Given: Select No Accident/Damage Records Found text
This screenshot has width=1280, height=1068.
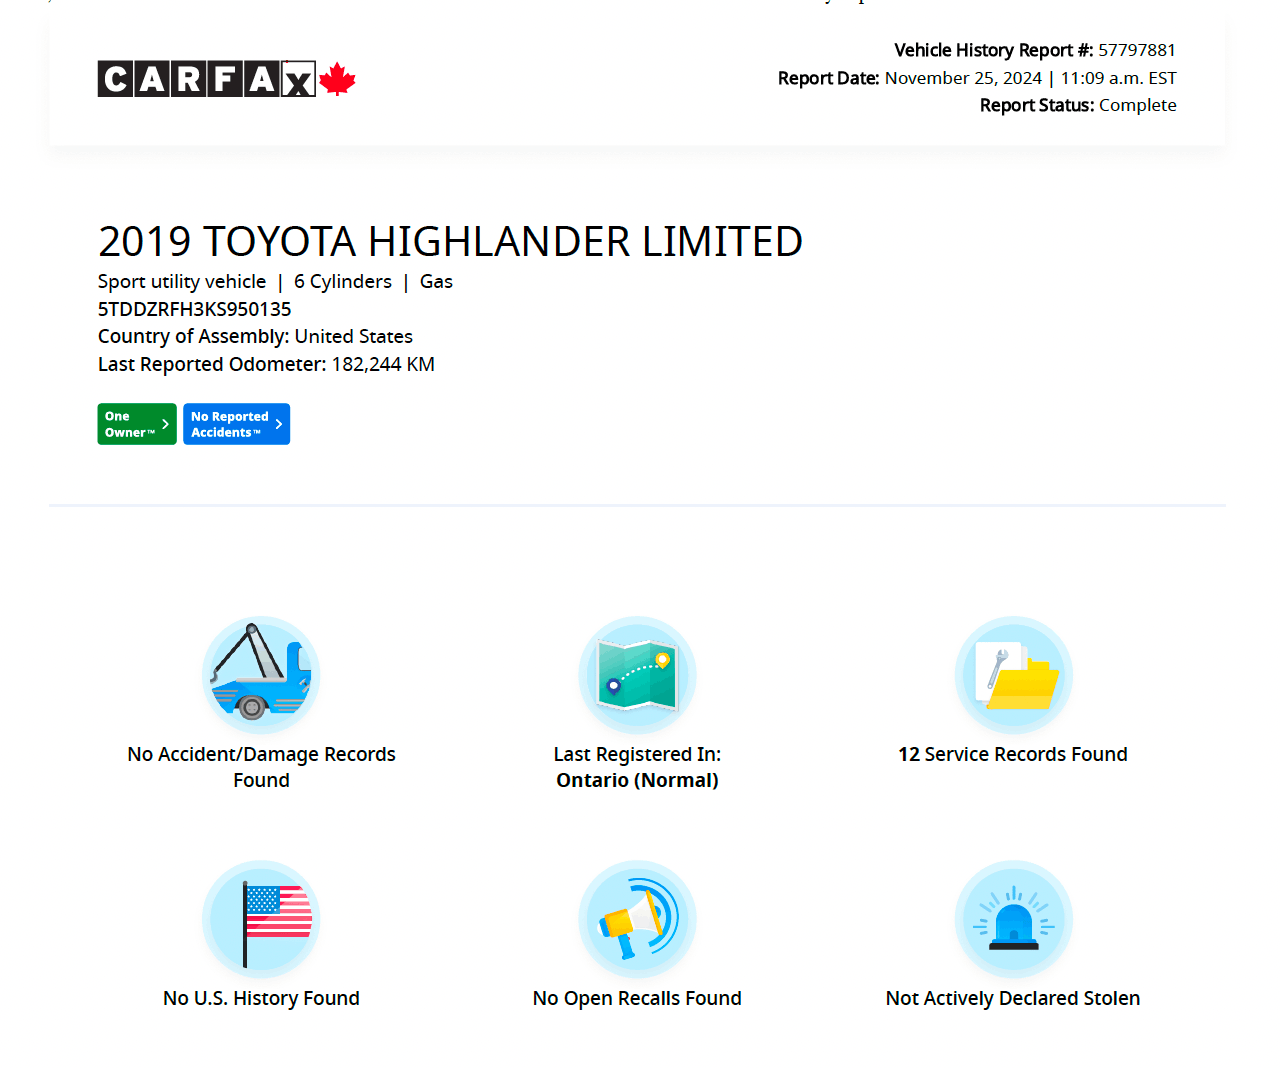Looking at the screenshot, I should pyautogui.click(x=261, y=767).
